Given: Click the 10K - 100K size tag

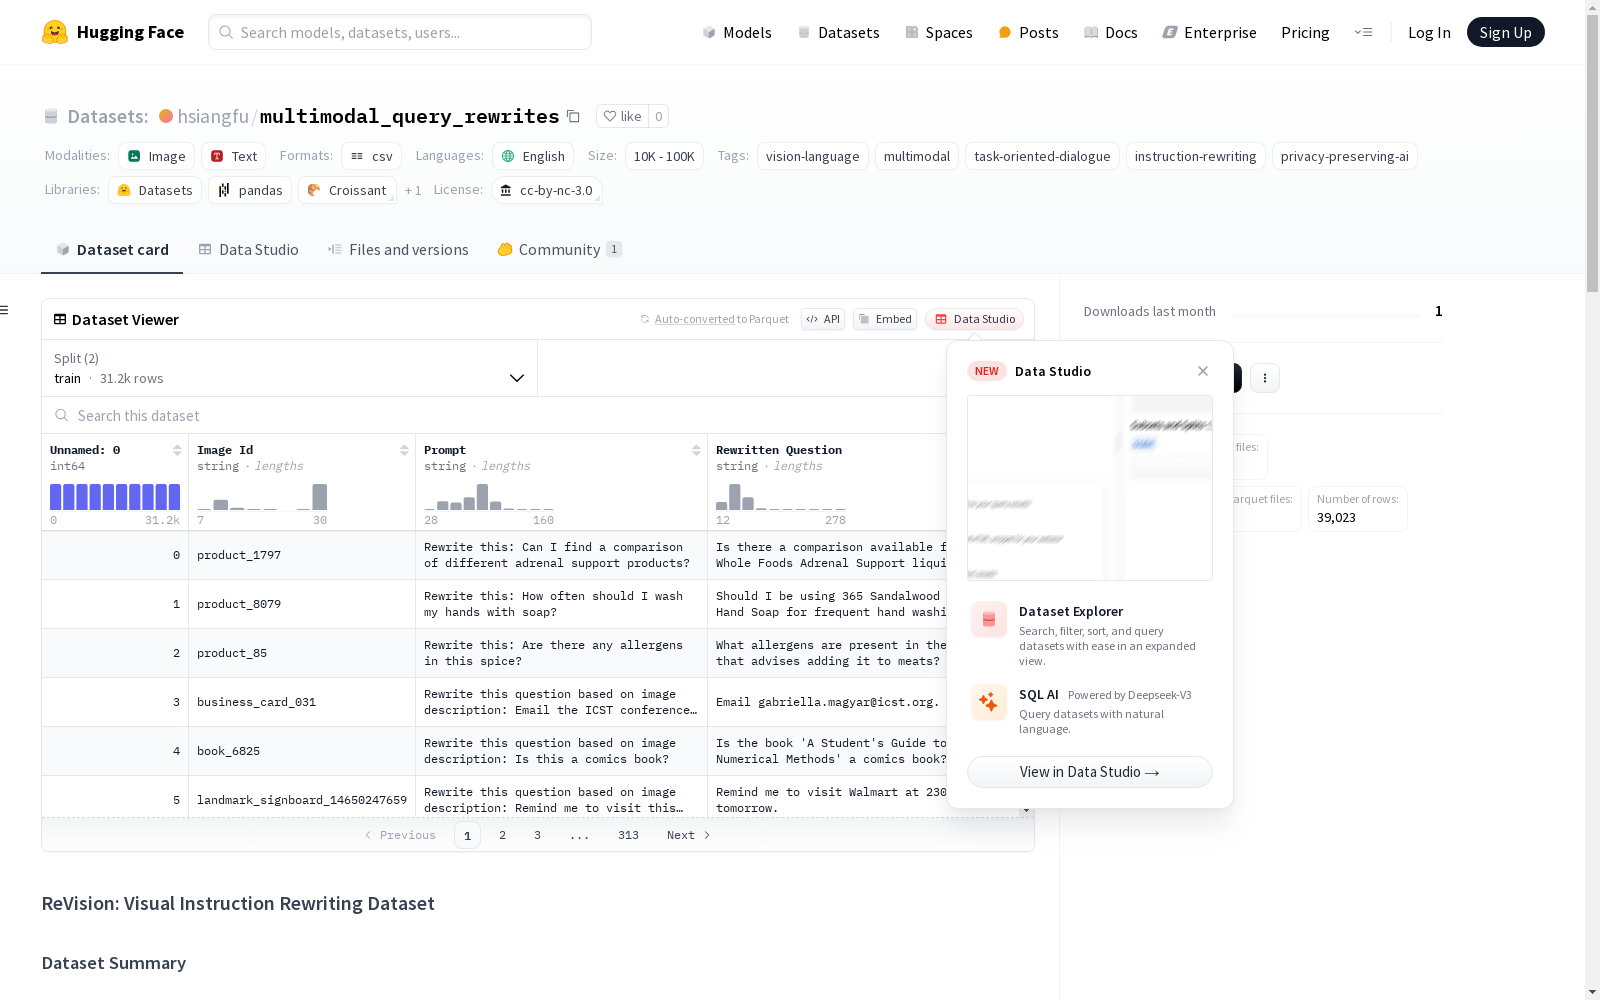Looking at the screenshot, I should click(x=664, y=156).
